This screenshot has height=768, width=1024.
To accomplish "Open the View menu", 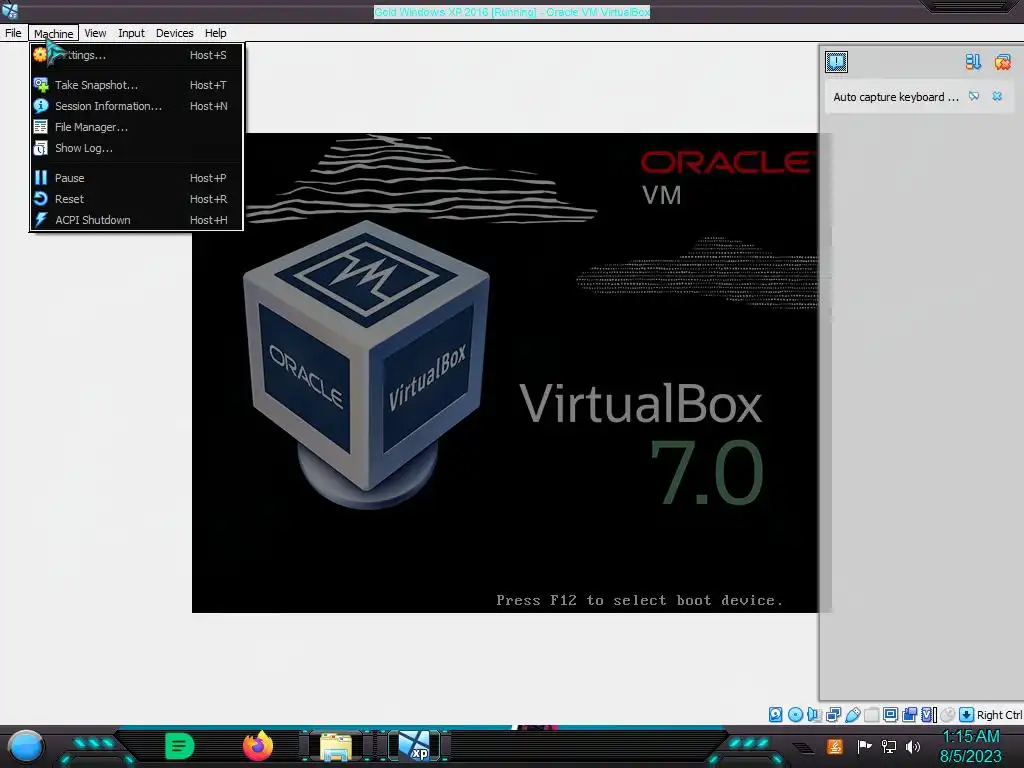I will pos(95,33).
